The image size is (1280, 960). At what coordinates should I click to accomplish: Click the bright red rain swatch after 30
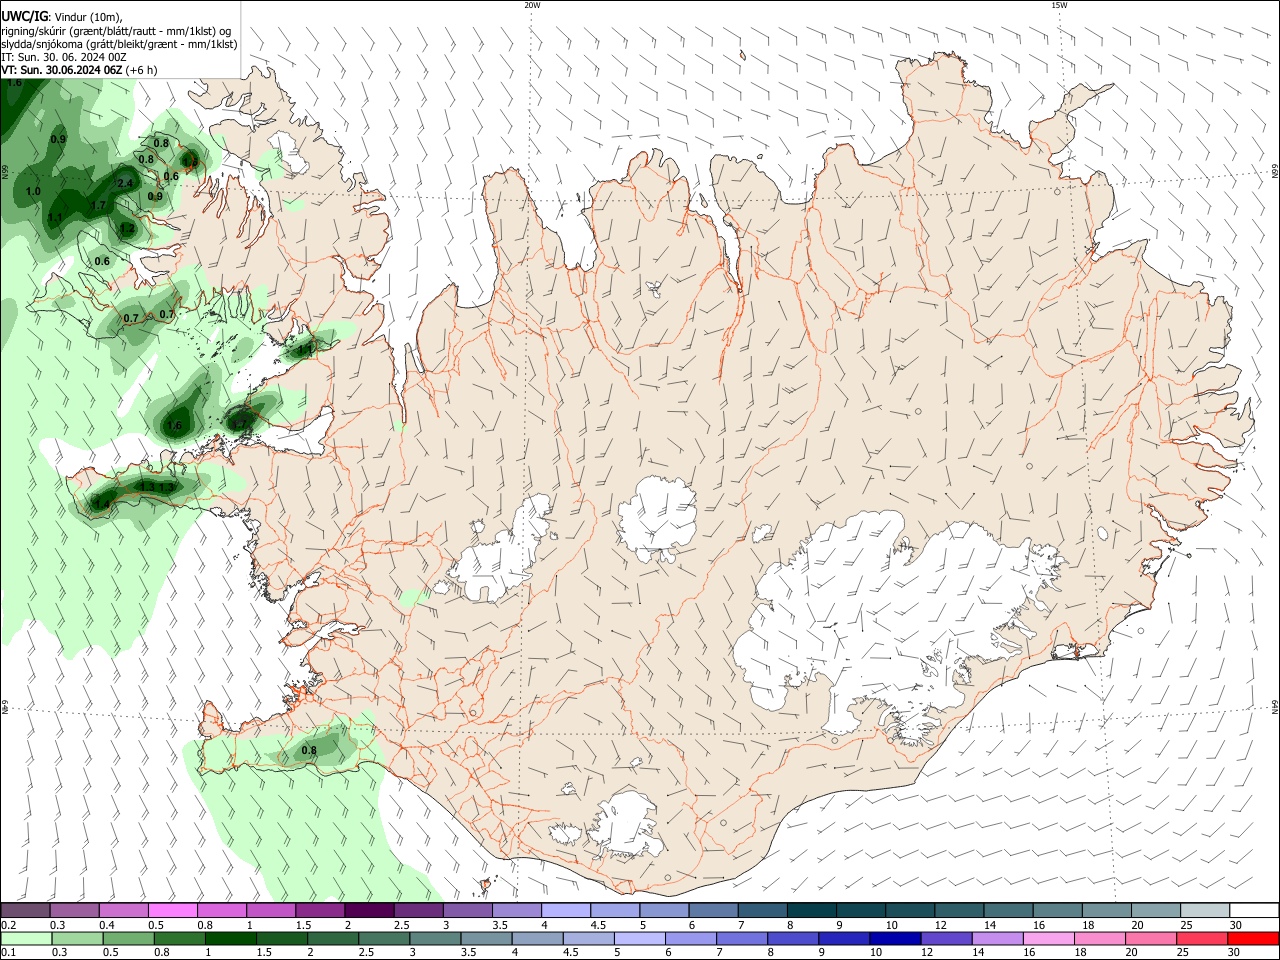[1252, 939]
